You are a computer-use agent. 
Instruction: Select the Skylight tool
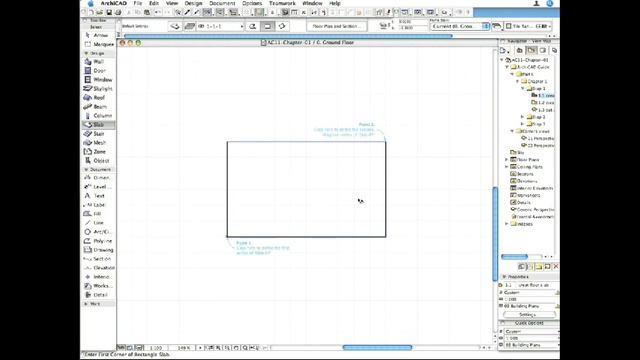(x=98, y=89)
